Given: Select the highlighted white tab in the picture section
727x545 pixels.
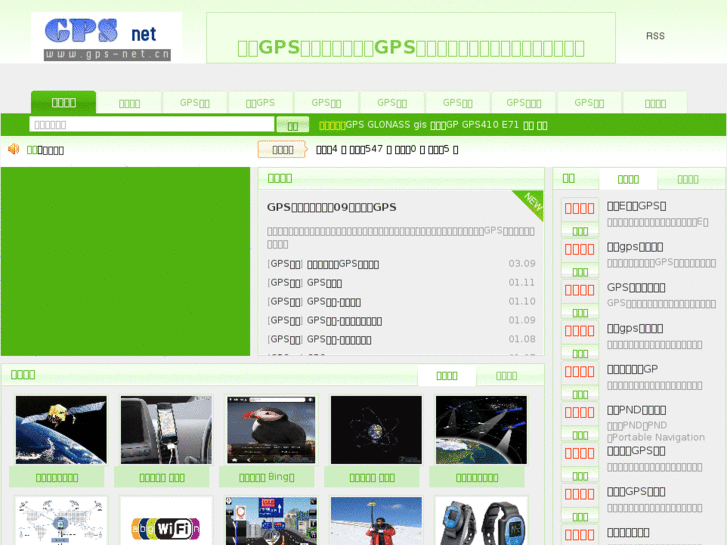Looking at the screenshot, I should pyautogui.click(x=447, y=376).
